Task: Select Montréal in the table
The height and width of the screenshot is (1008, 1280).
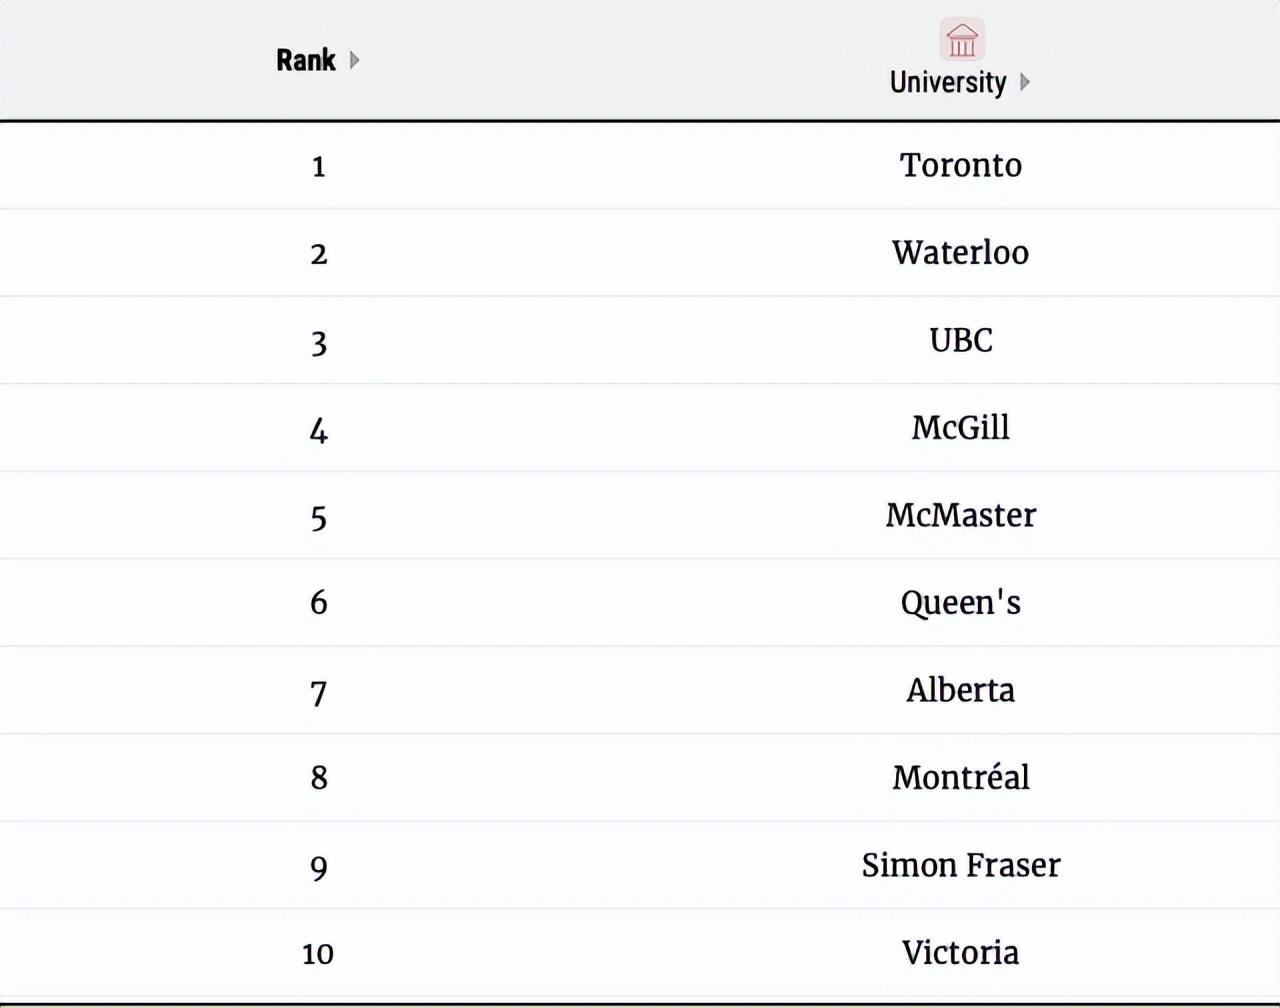Action: pyautogui.click(x=961, y=777)
